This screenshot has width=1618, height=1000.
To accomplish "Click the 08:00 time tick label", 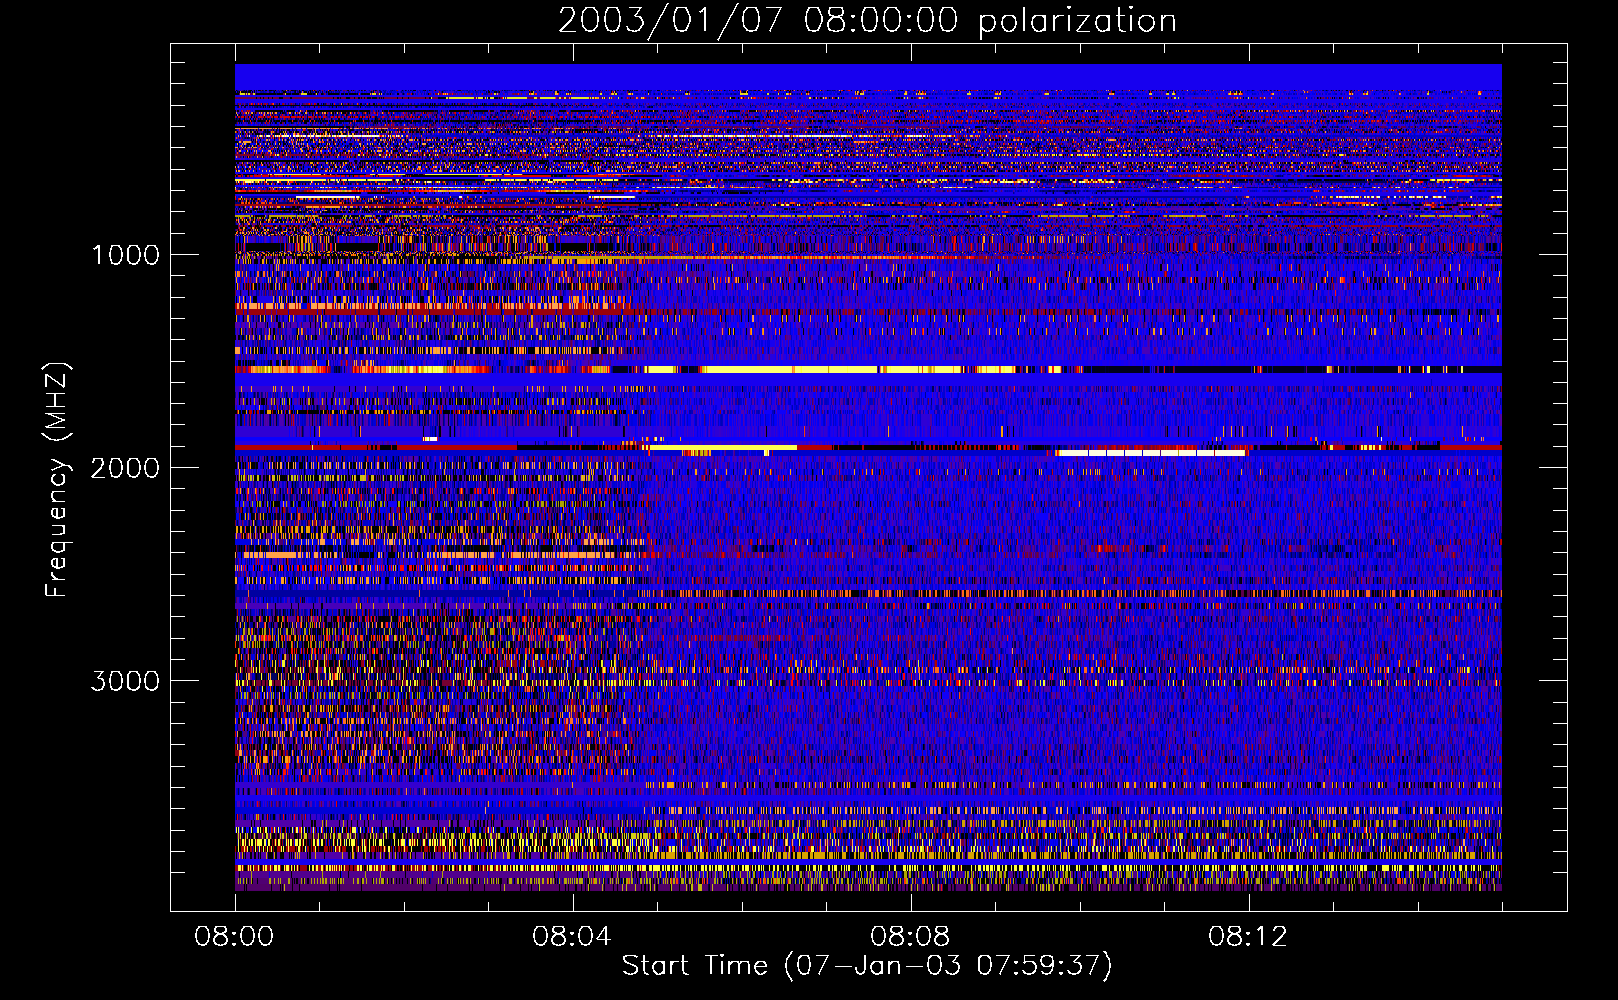I will (x=234, y=937).
